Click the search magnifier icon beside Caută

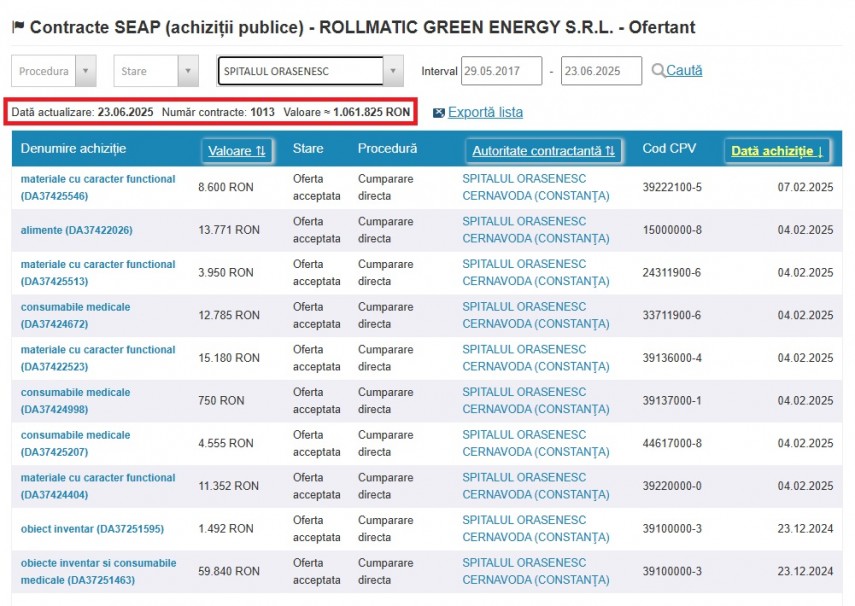(658, 70)
